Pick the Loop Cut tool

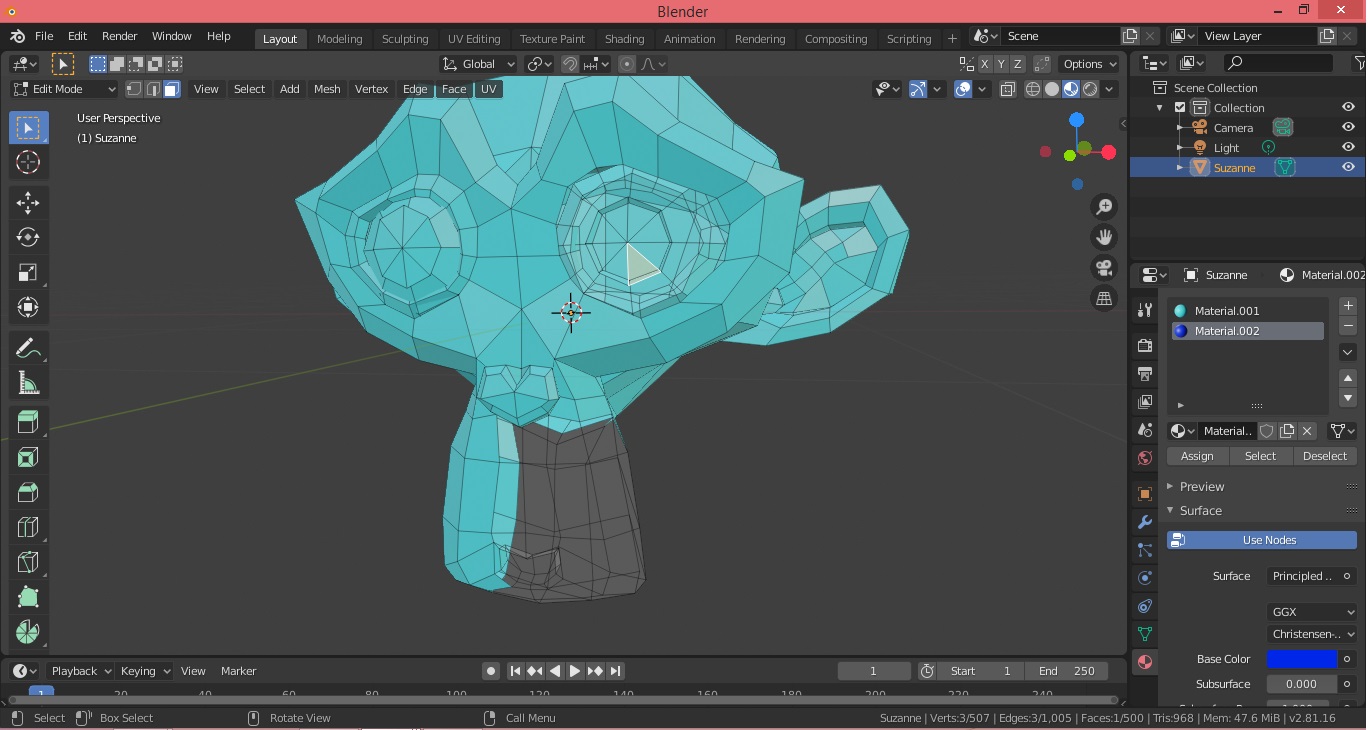pyautogui.click(x=28, y=527)
